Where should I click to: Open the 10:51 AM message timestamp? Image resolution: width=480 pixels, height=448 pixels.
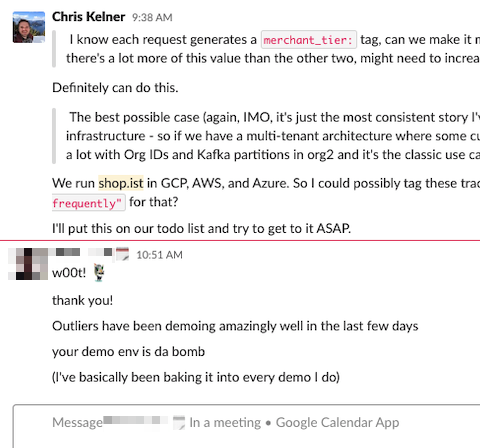pyautogui.click(x=159, y=255)
